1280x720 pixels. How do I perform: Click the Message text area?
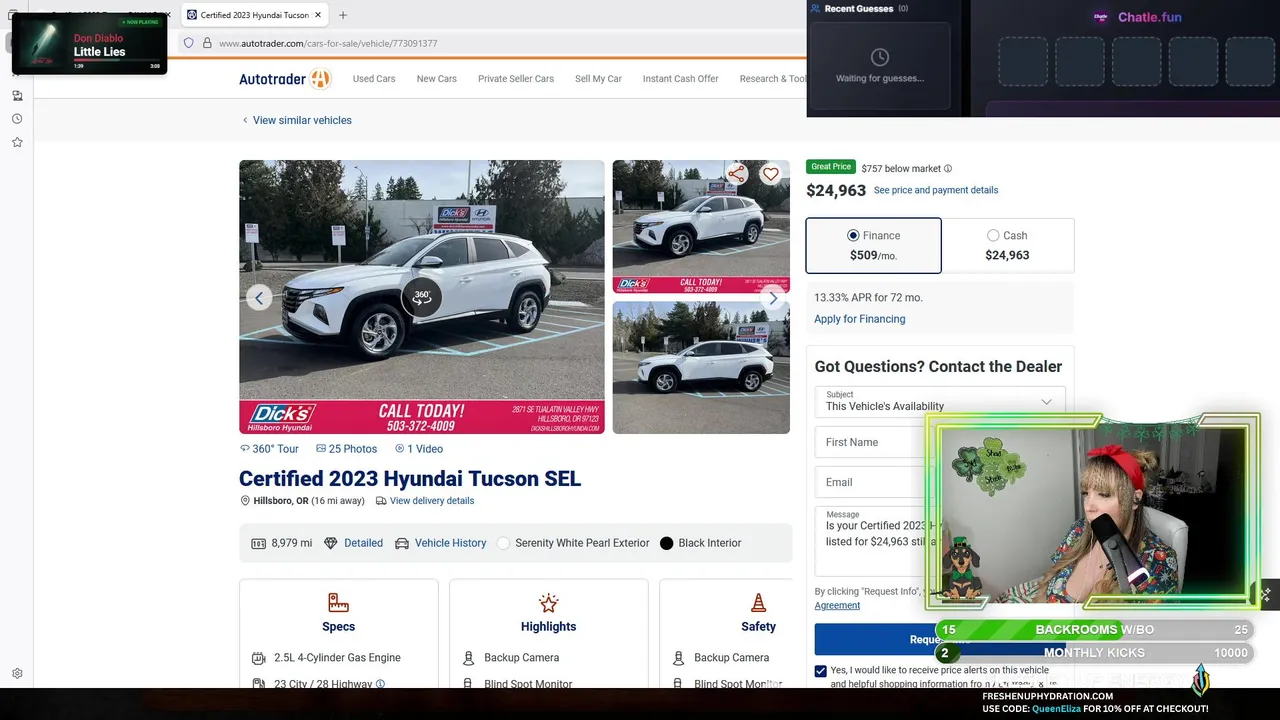point(870,541)
